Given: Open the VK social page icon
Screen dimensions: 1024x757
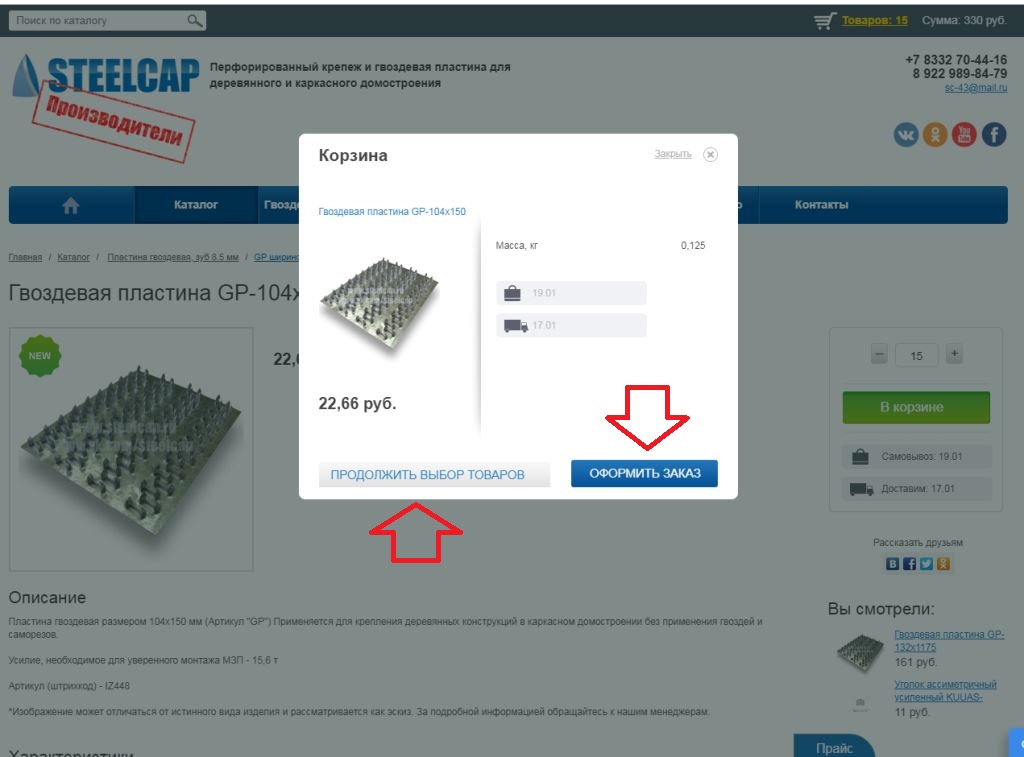Looking at the screenshot, I should (x=906, y=135).
